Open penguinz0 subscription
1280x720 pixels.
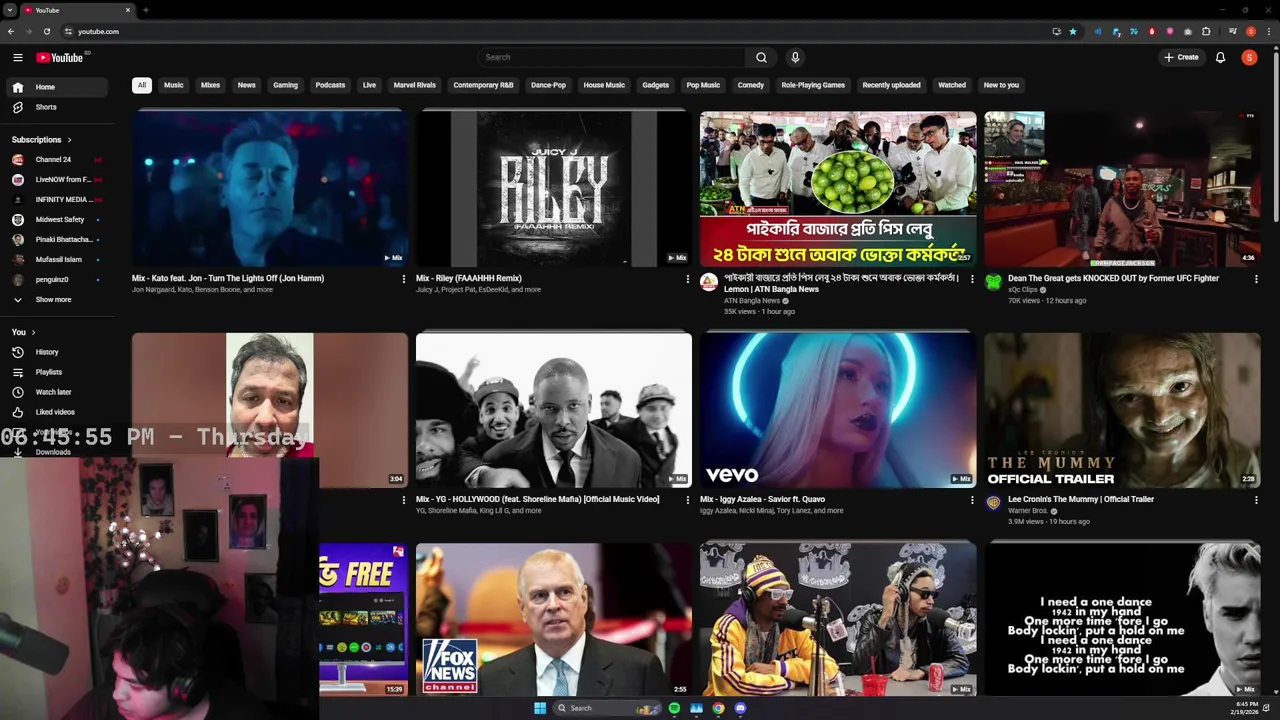(x=57, y=280)
